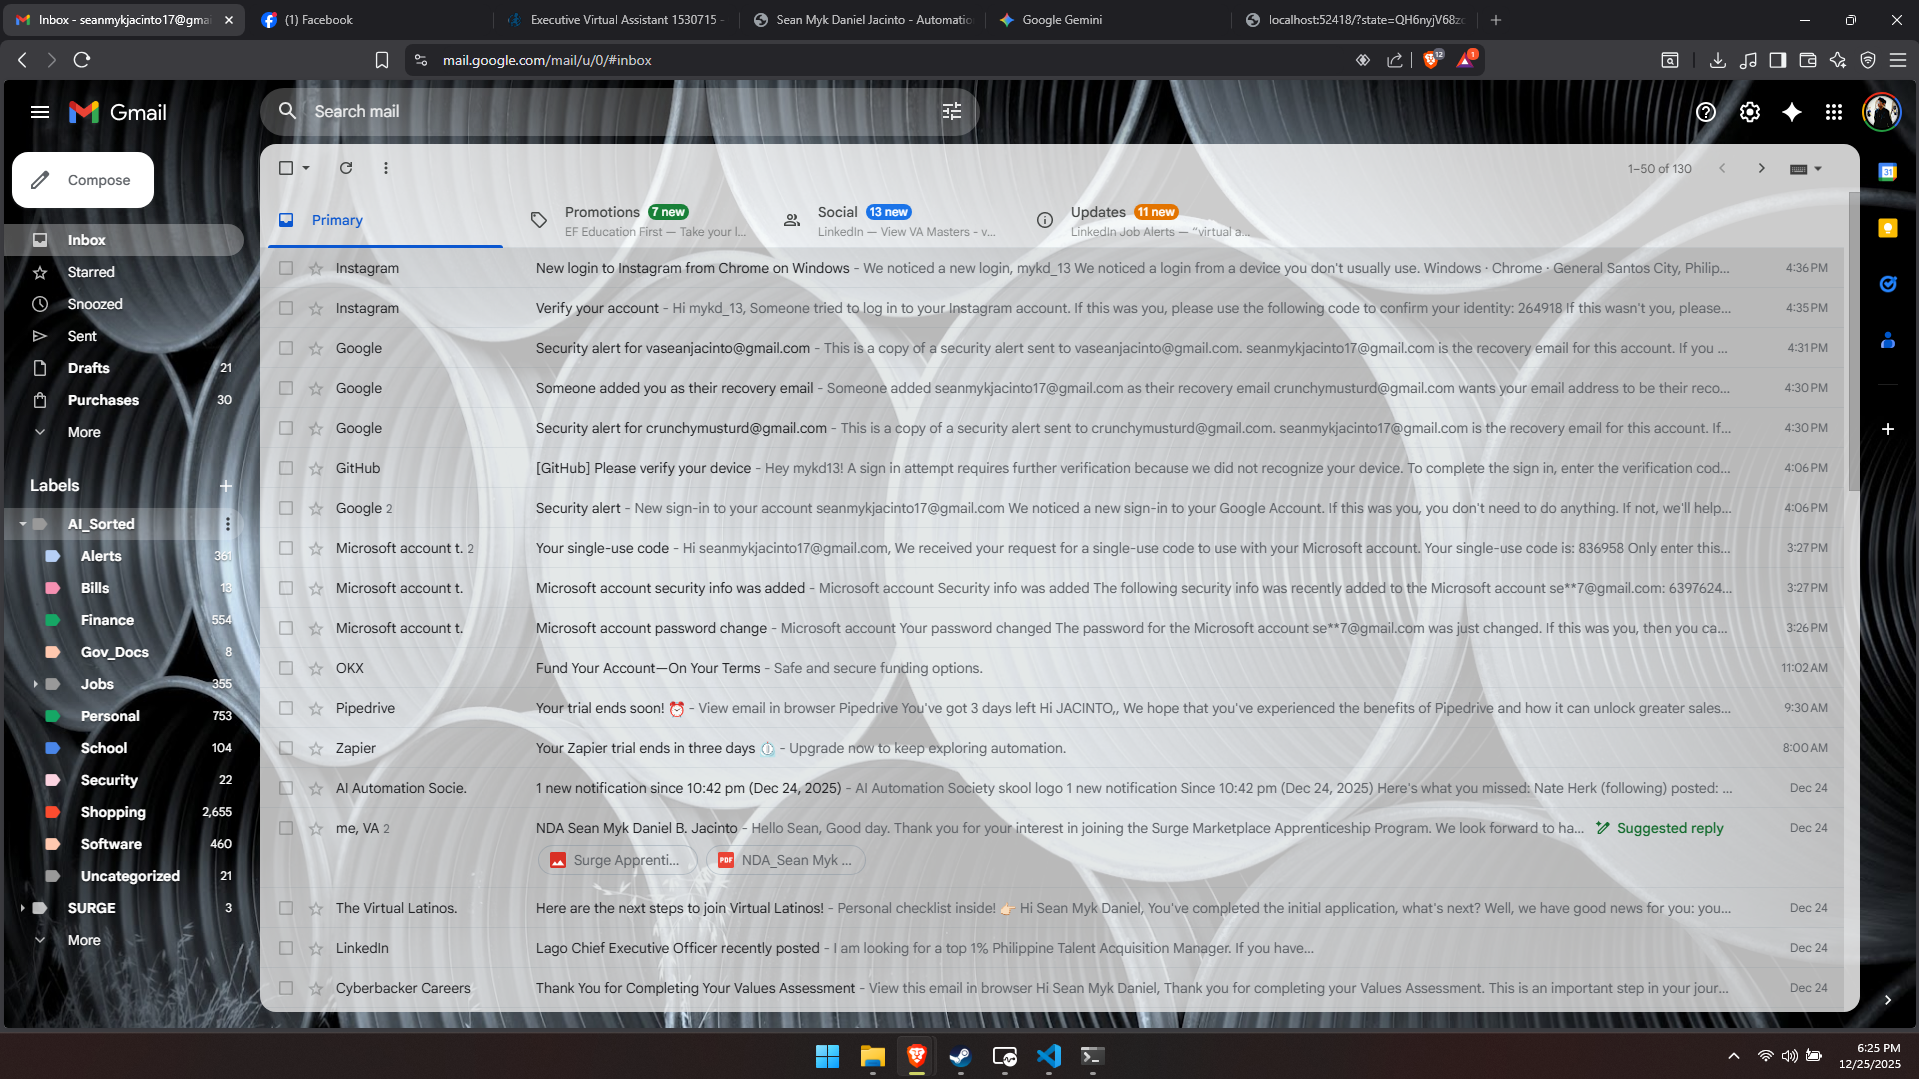The height and width of the screenshot is (1079, 1919).
Task: Collapse the AI_Sorted label tree
Action: [x=22, y=524]
